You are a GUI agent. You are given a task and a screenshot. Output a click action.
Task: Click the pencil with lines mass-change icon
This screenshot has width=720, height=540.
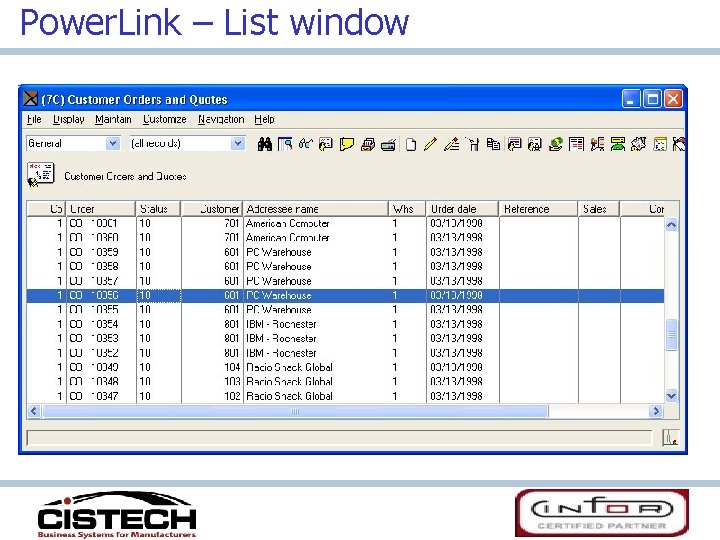(452, 144)
